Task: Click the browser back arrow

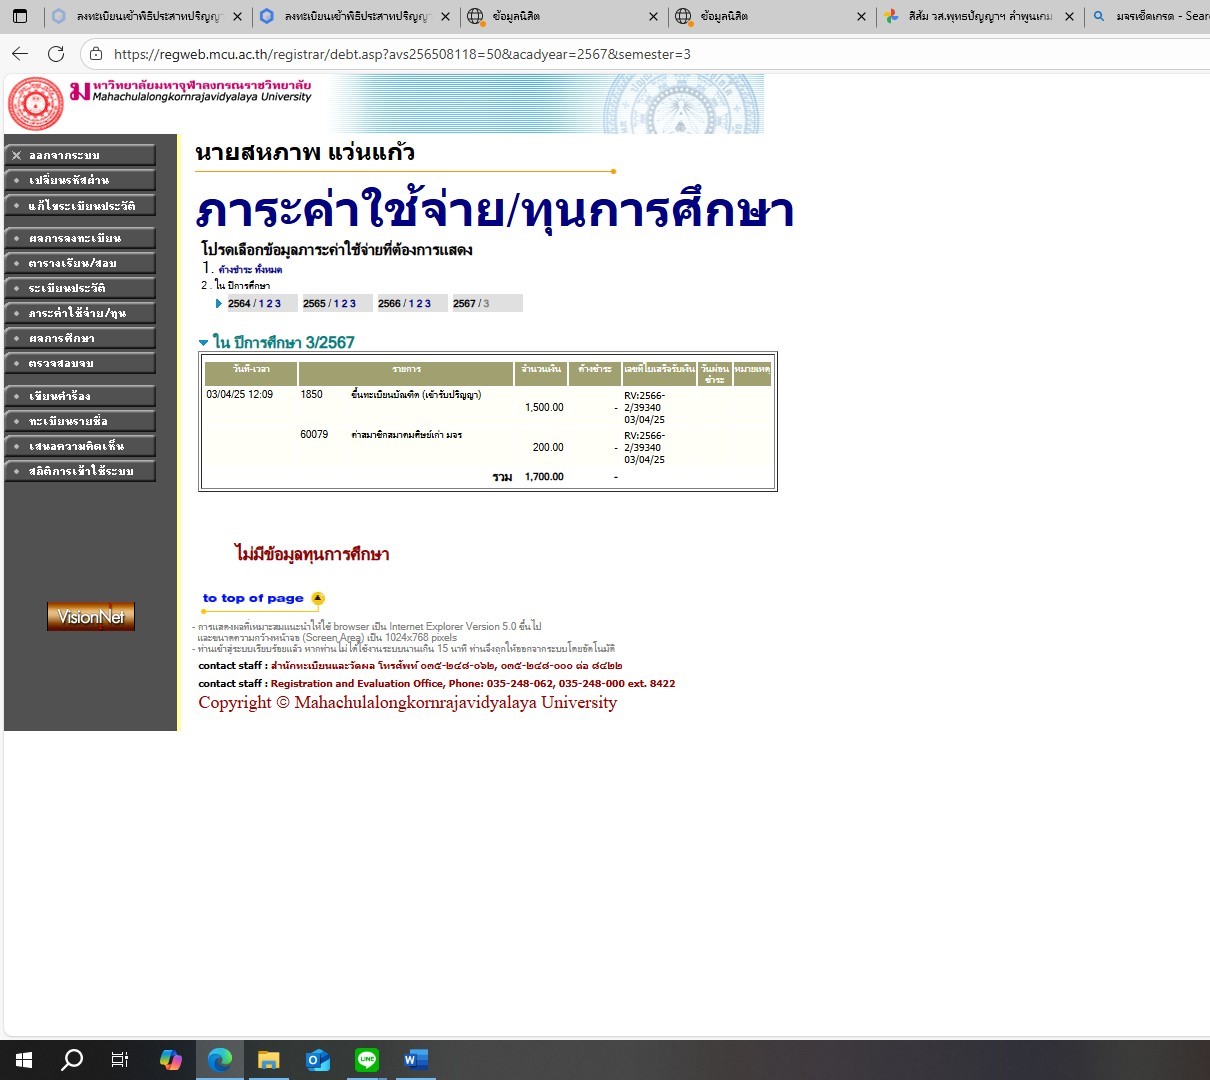Action: point(20,54)
